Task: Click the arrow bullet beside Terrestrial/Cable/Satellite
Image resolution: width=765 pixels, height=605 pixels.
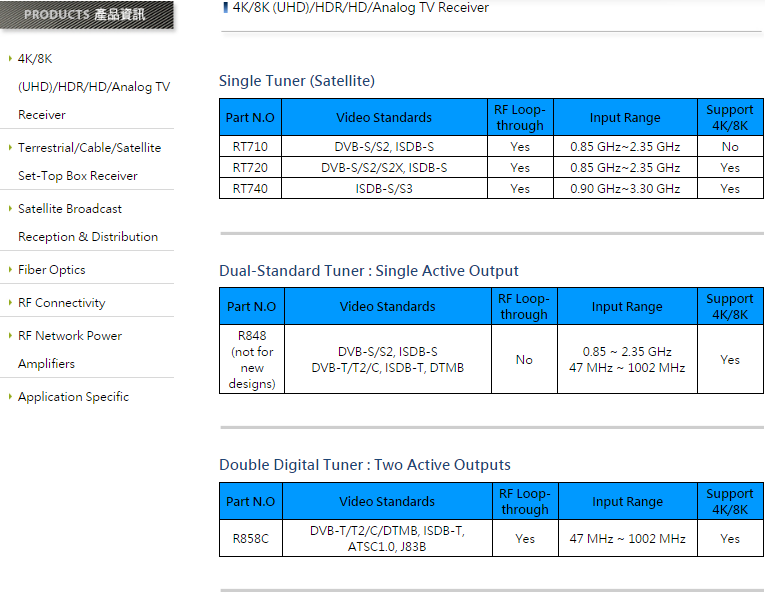Action: 10,147
